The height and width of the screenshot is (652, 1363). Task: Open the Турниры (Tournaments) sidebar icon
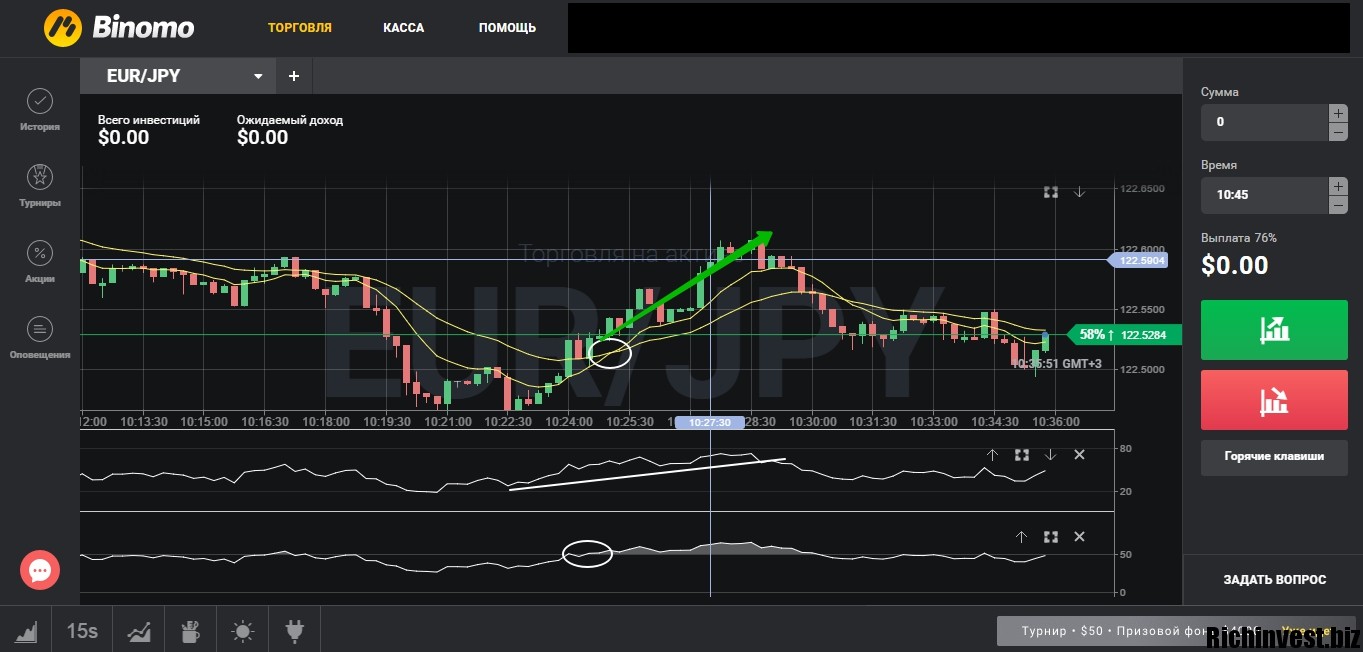point(40,177)
